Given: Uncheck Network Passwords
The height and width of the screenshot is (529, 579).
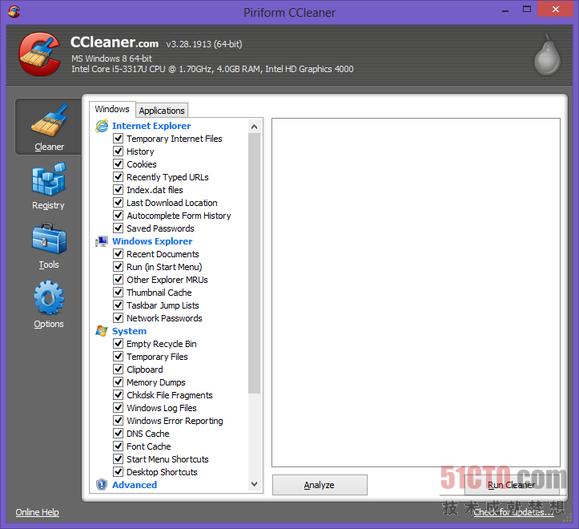Looking at the screenshot, I should 118,318.
